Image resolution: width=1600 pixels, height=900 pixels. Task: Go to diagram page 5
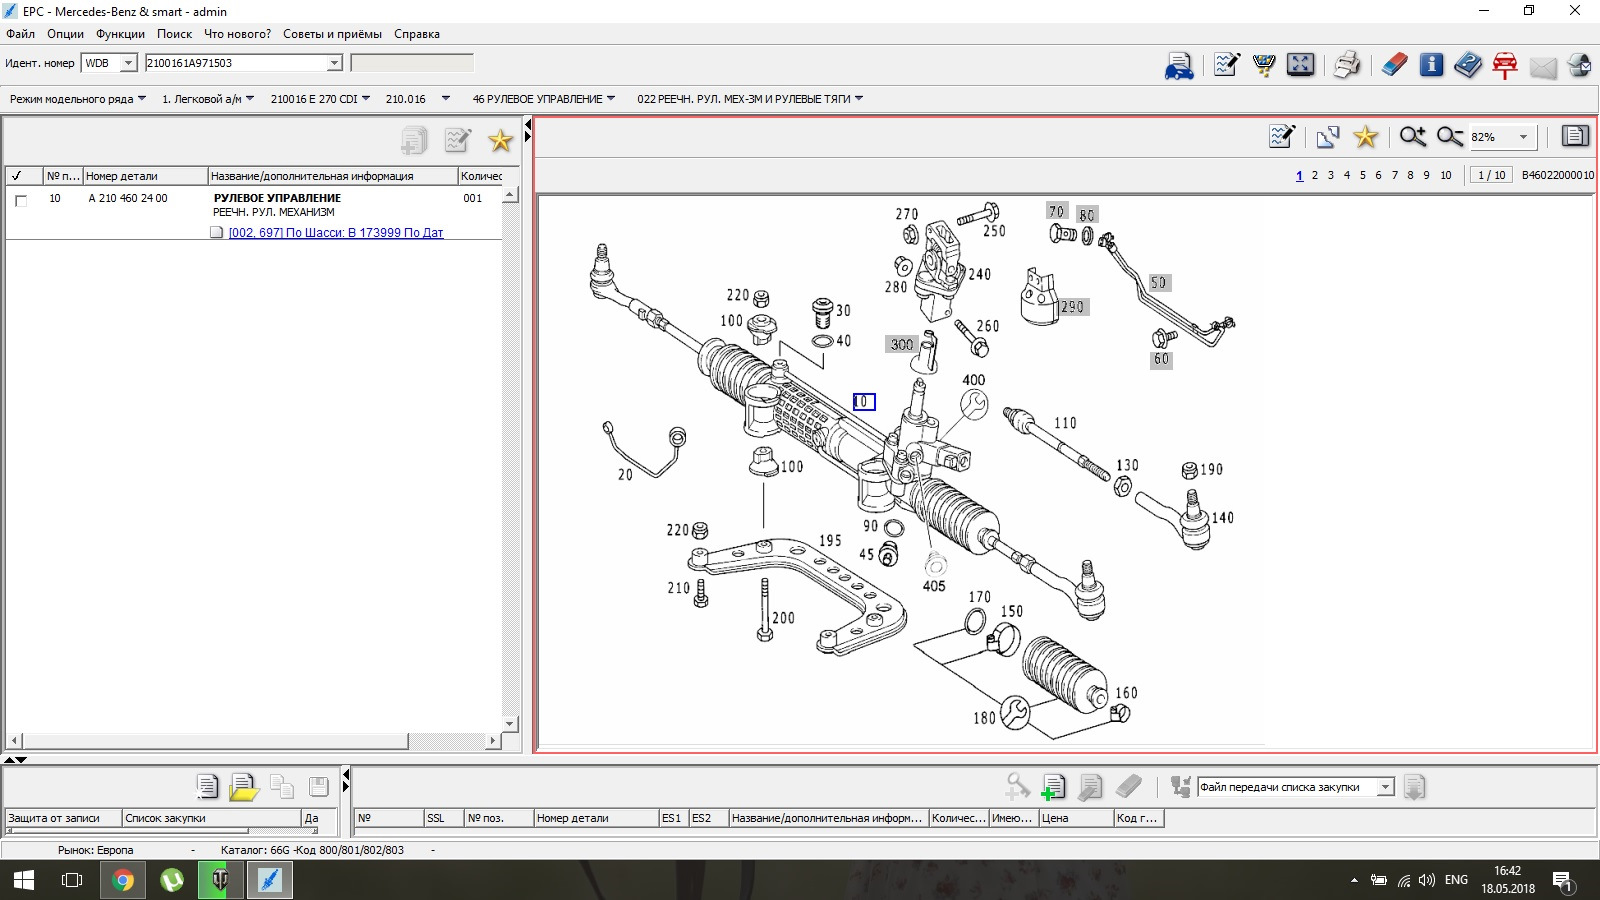point(1362,175)
